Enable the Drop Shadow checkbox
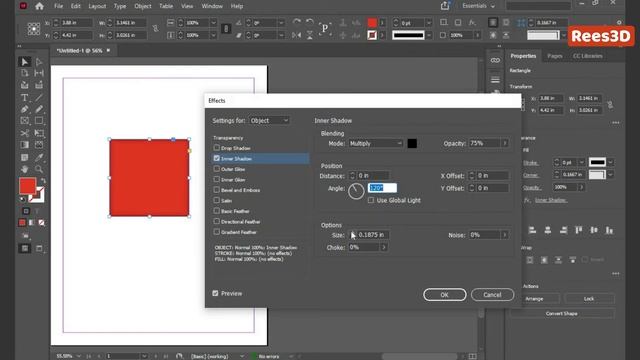 click(x=217, y=148)
